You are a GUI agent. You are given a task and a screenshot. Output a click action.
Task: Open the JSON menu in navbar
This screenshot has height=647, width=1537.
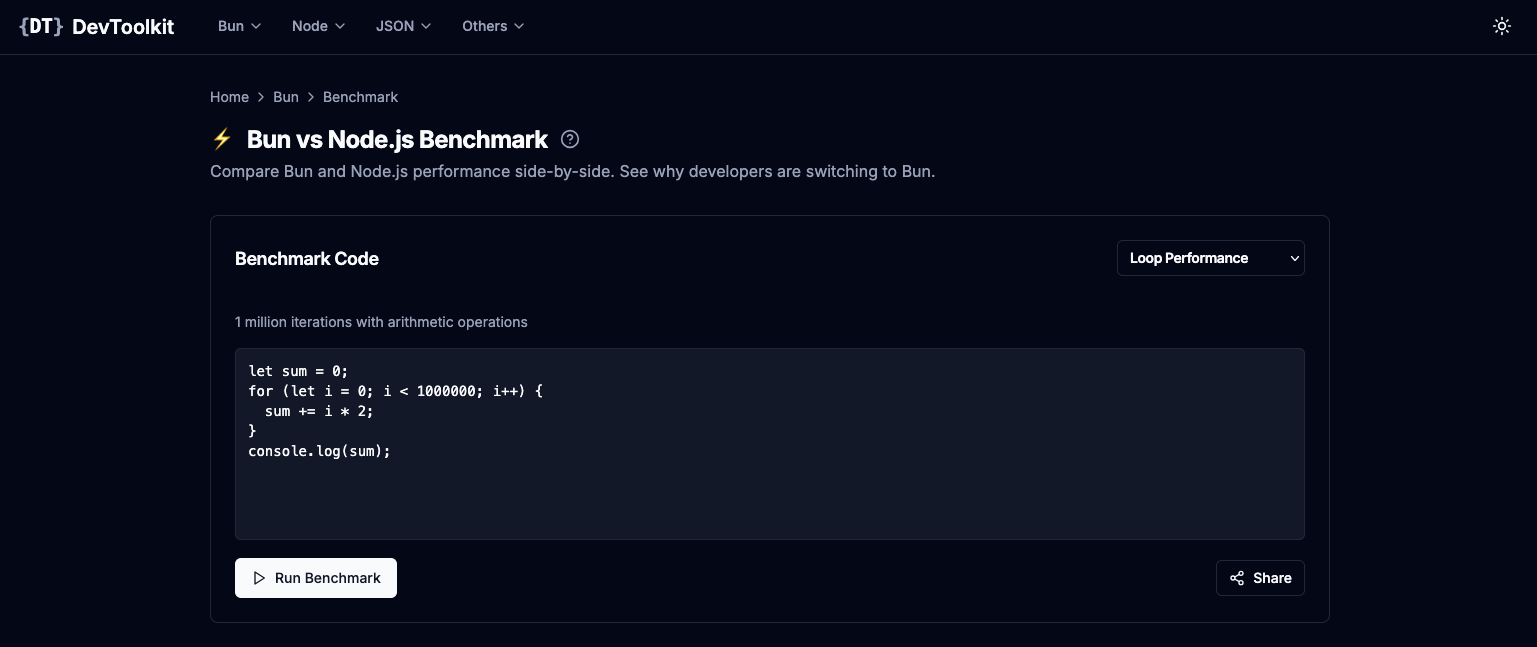[x=404, y=26]
